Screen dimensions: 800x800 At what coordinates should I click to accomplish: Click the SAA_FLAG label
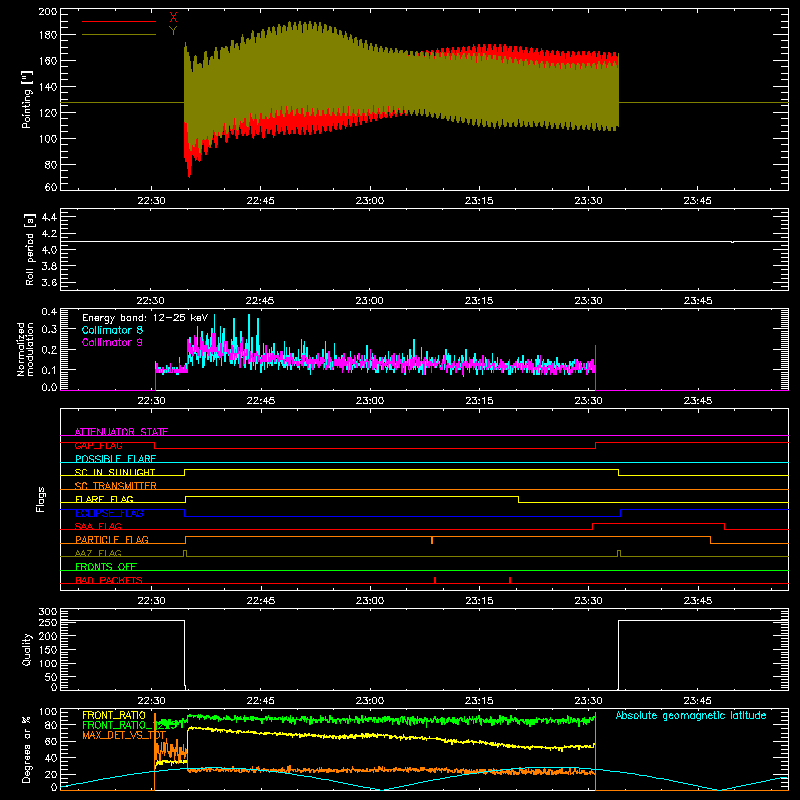tap(98, 526)
